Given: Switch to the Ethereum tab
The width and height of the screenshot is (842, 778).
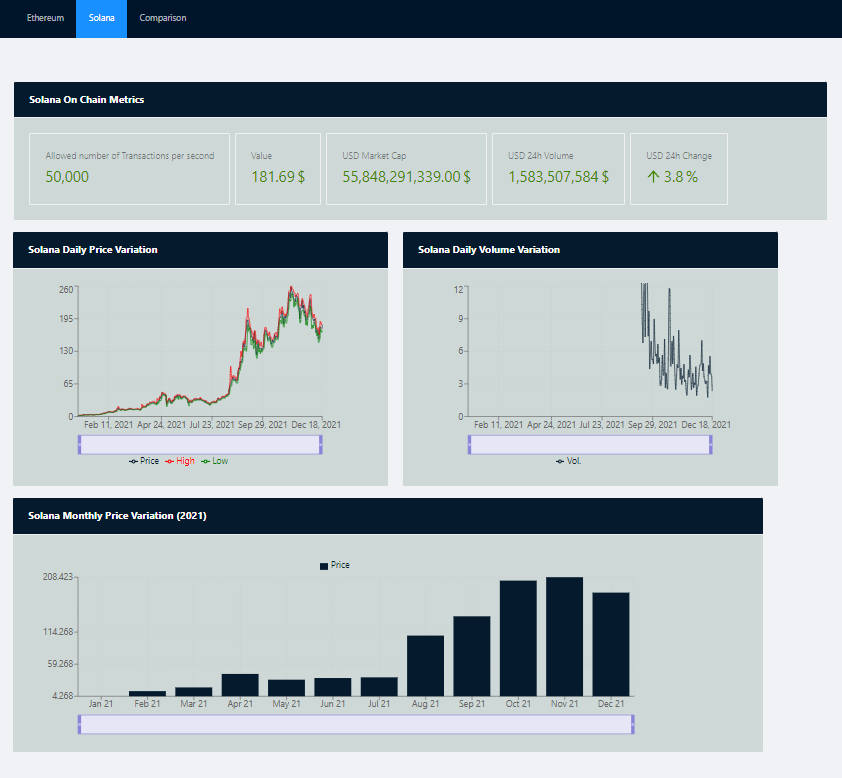Looking at the screenshot, I should 46,18.
